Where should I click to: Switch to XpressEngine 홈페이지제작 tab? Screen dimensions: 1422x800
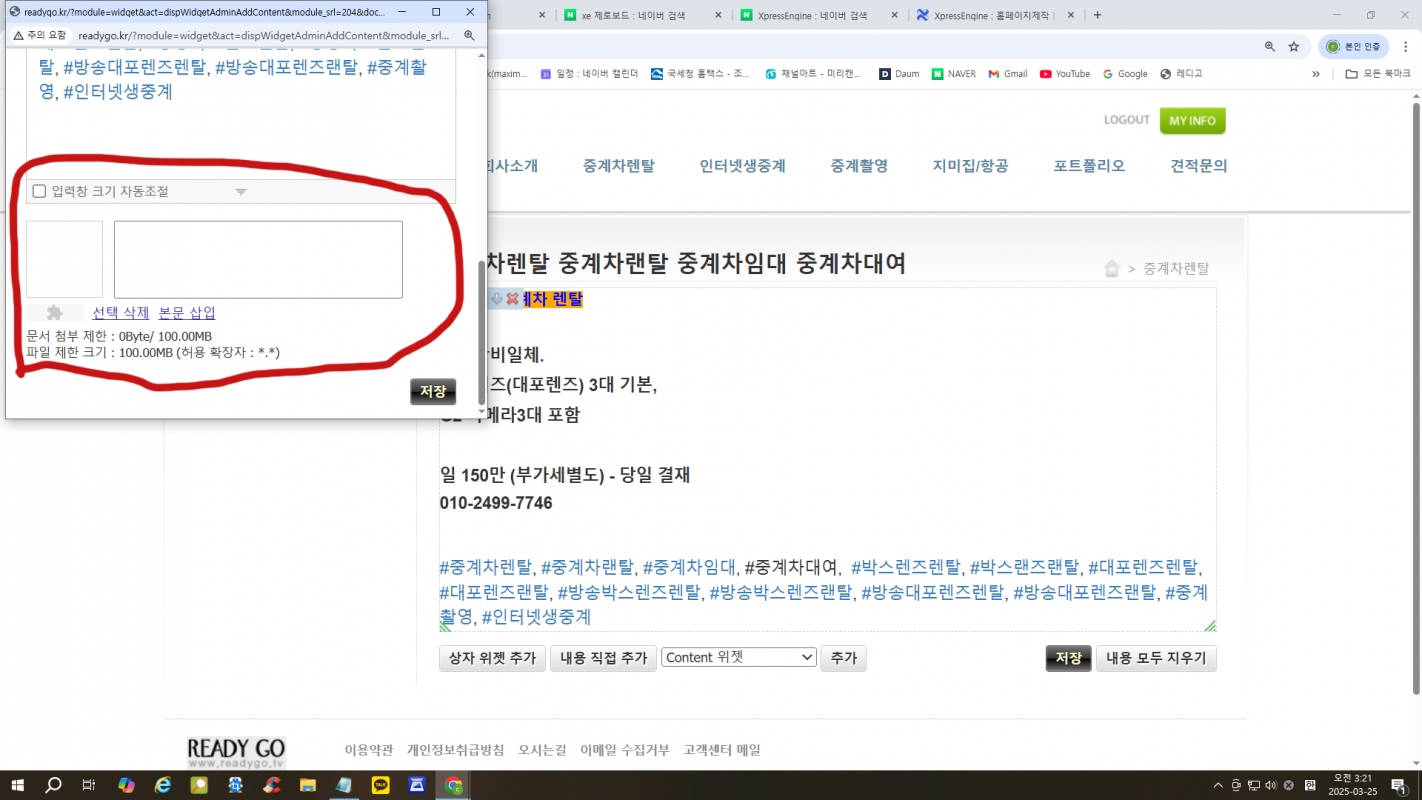point(990,15)
